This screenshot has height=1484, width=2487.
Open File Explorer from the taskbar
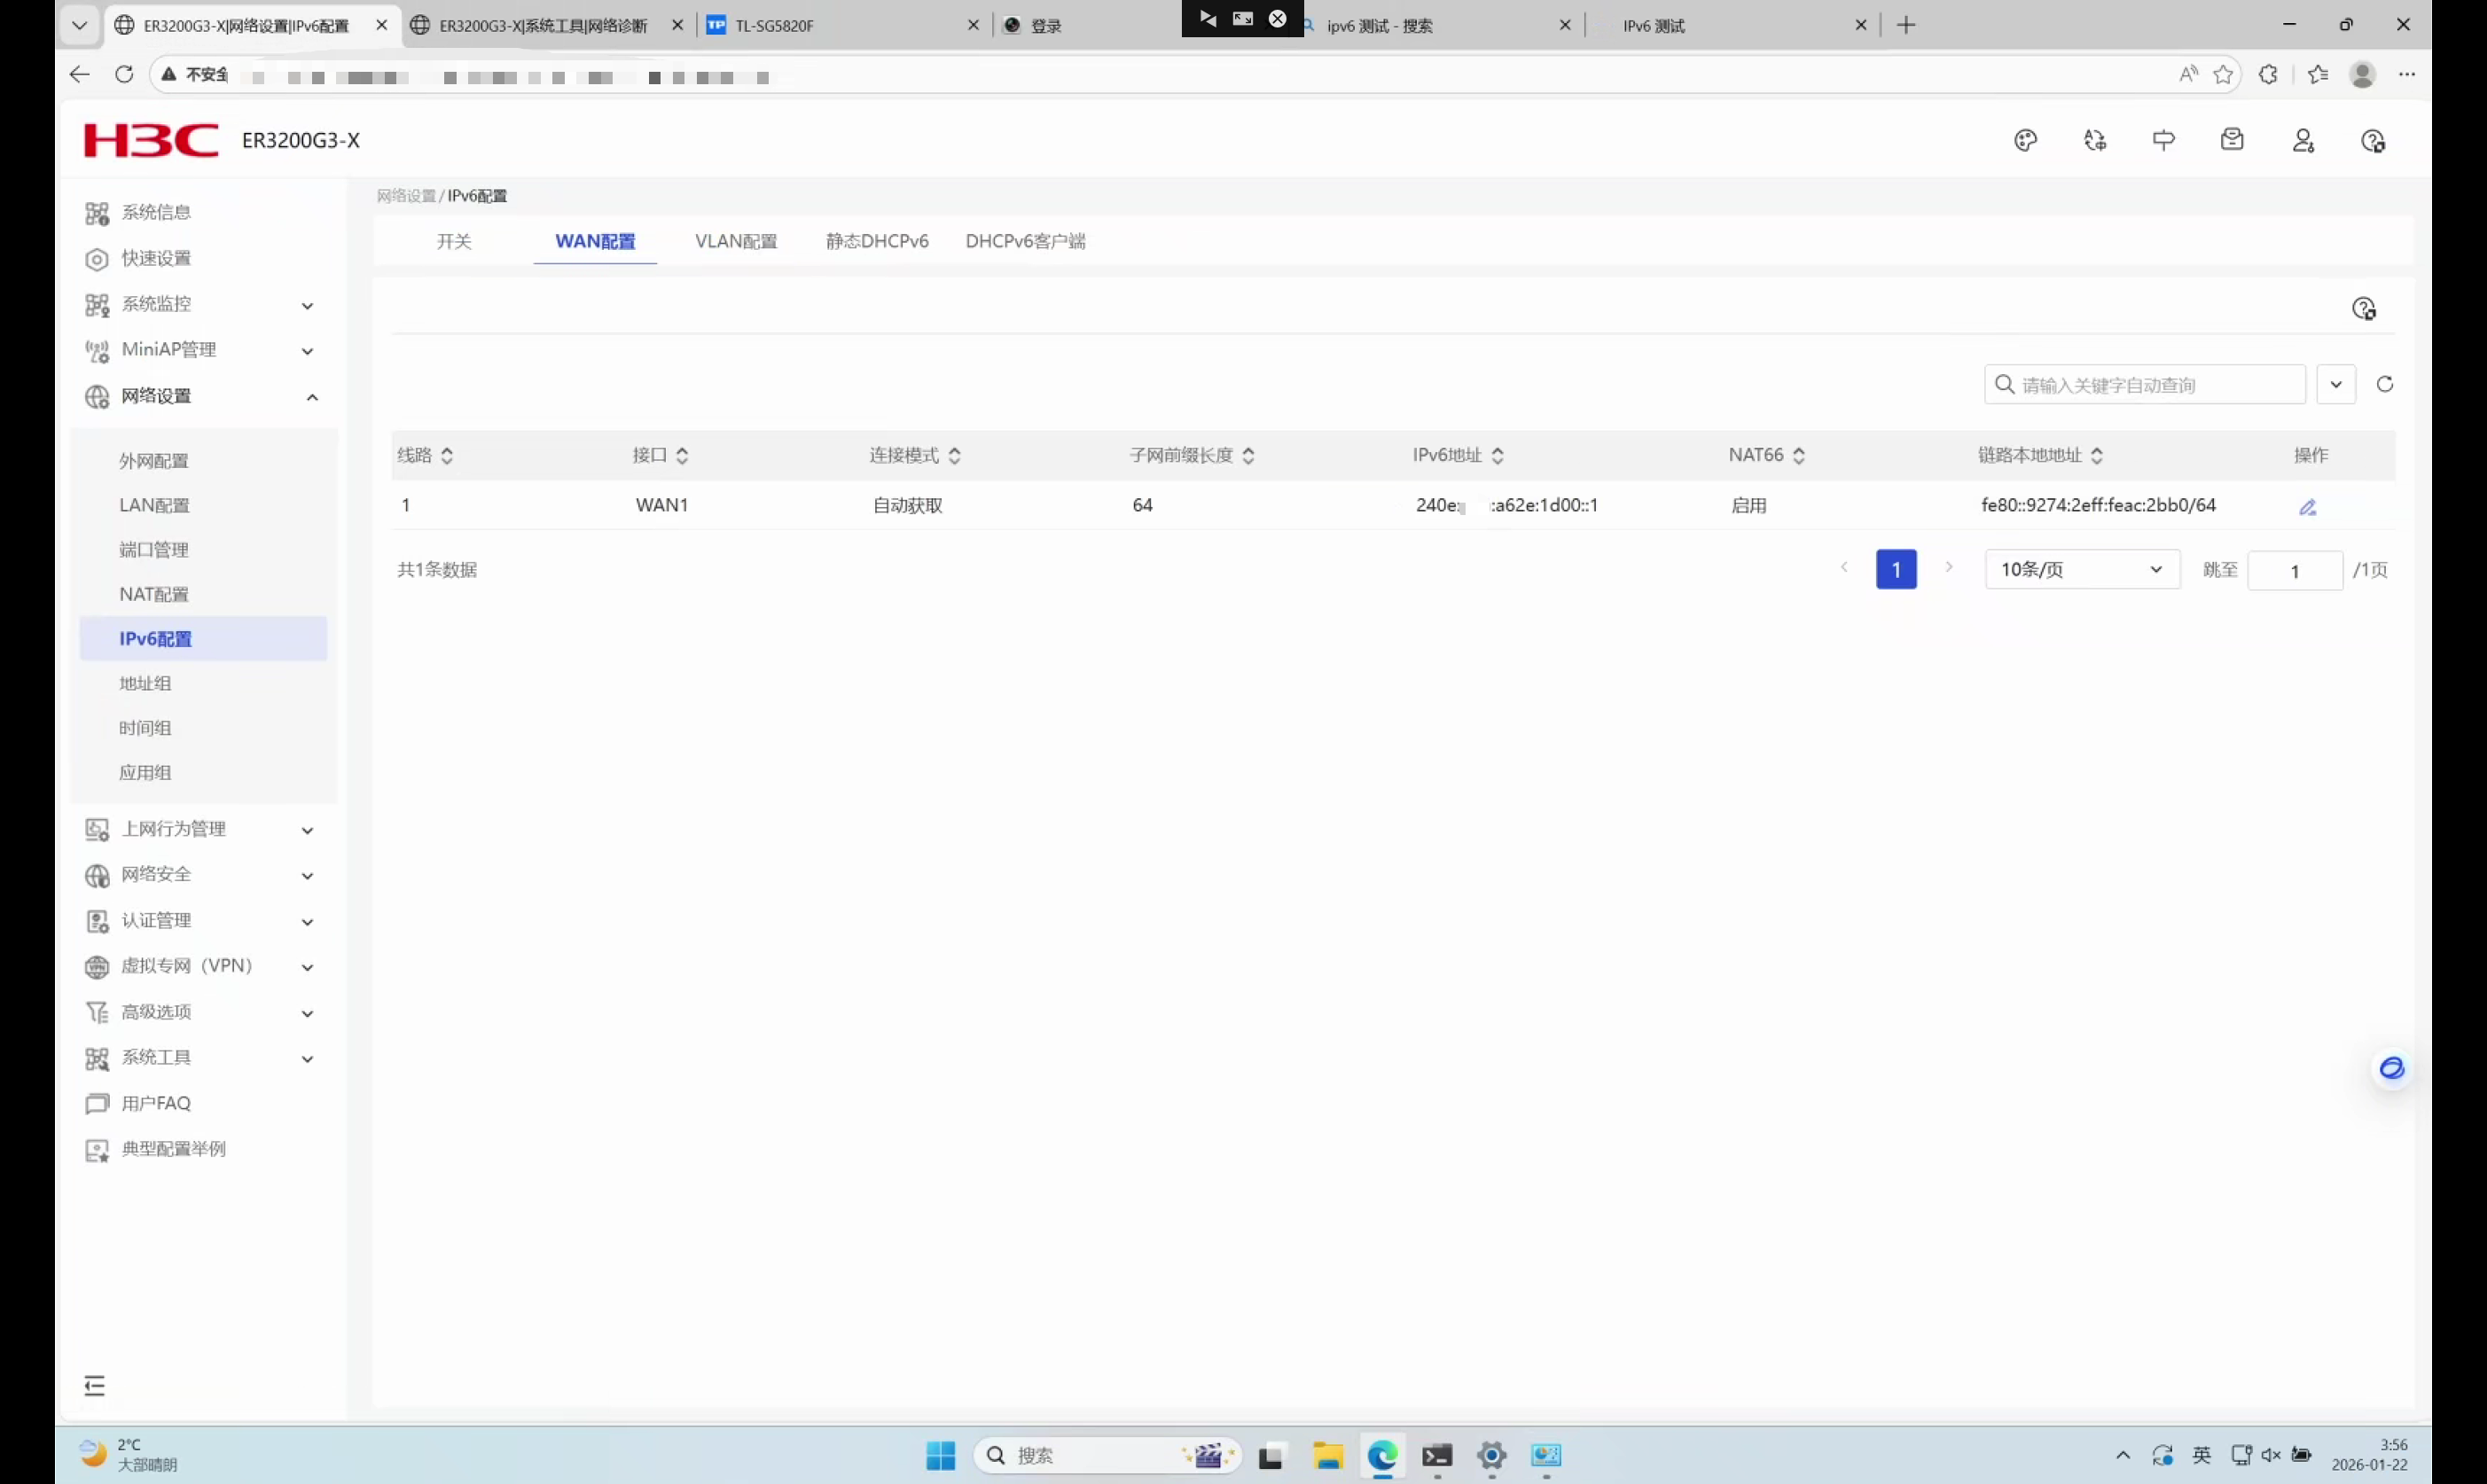coord(1327,1456)
